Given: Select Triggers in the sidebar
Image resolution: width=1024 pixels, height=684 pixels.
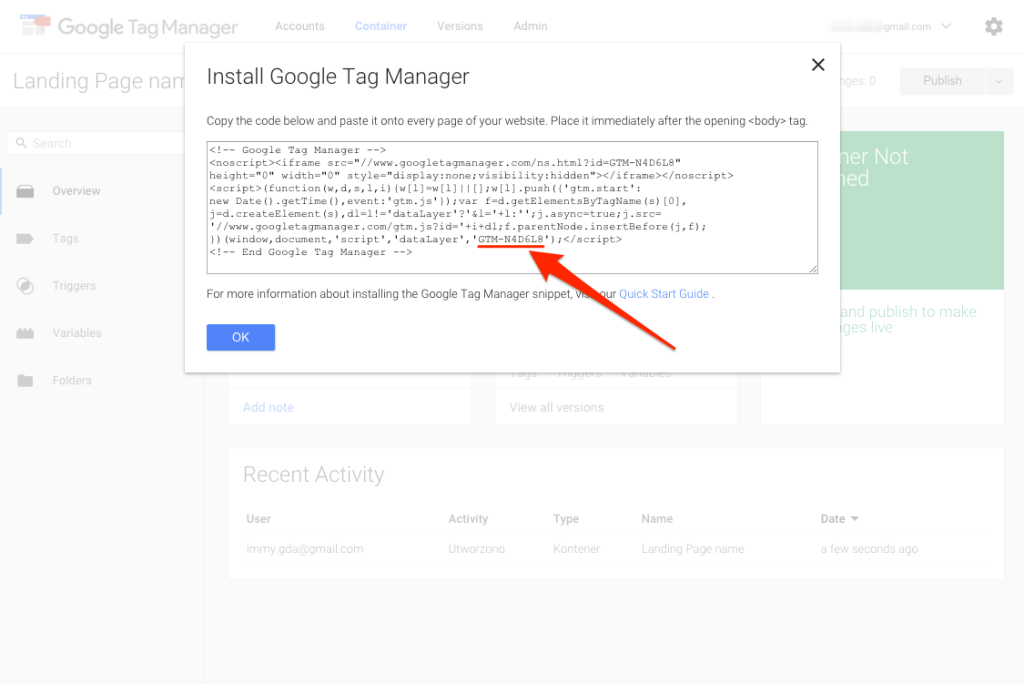Looking at the screenshot, I should [74, 285].
